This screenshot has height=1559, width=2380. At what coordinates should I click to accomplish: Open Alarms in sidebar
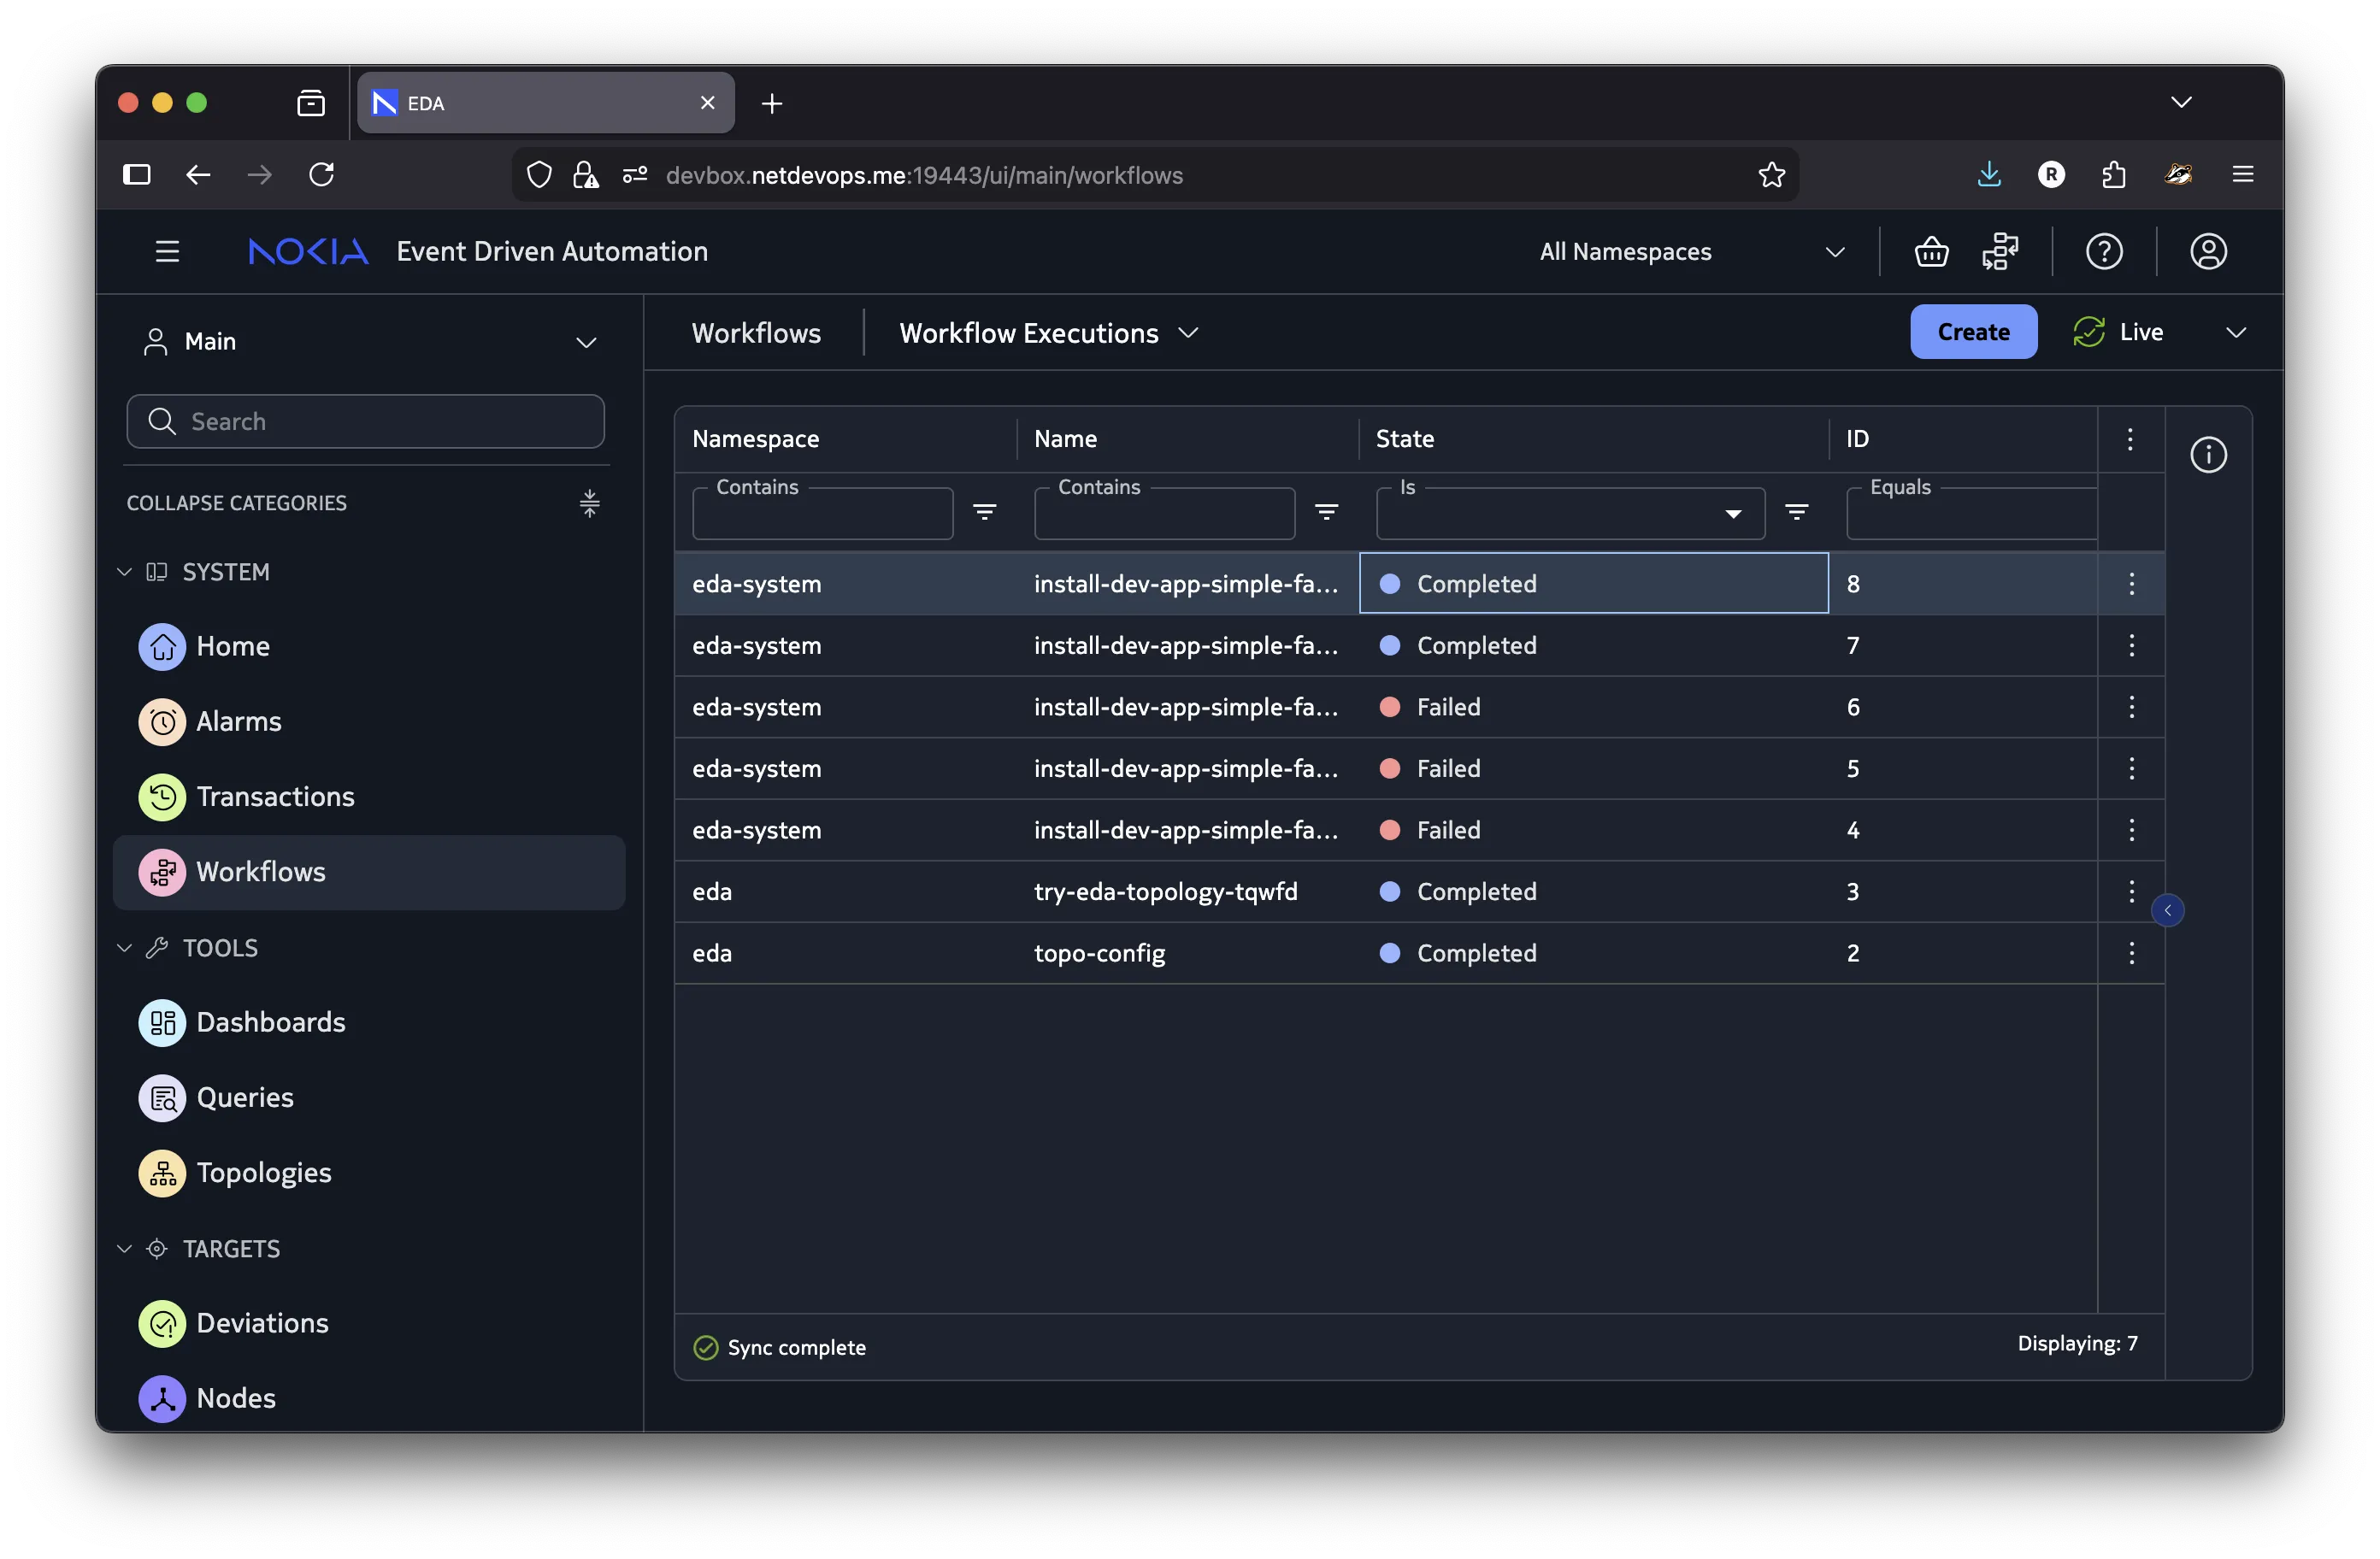[369, 722]
